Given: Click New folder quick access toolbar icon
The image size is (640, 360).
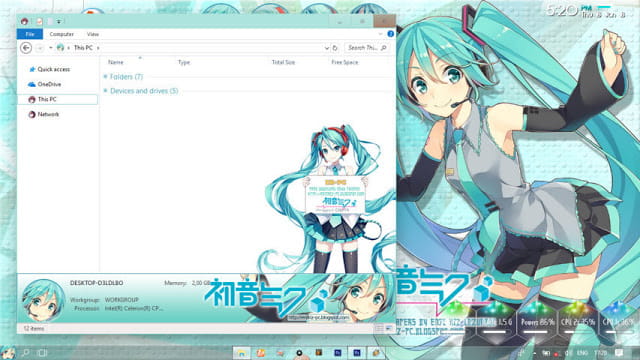Looking at the screenshot, I should 49,21.
